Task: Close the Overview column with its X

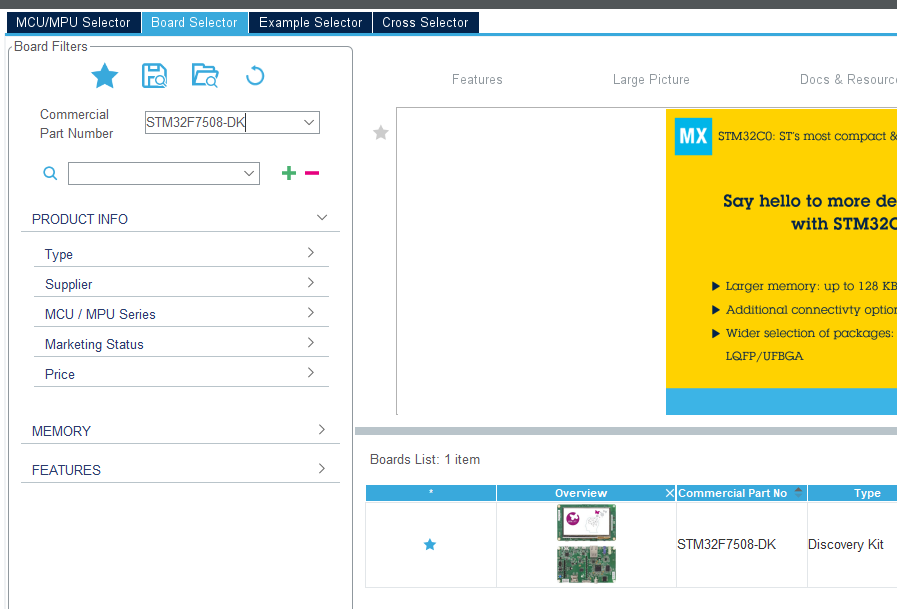Action: [x=669, y=493]
